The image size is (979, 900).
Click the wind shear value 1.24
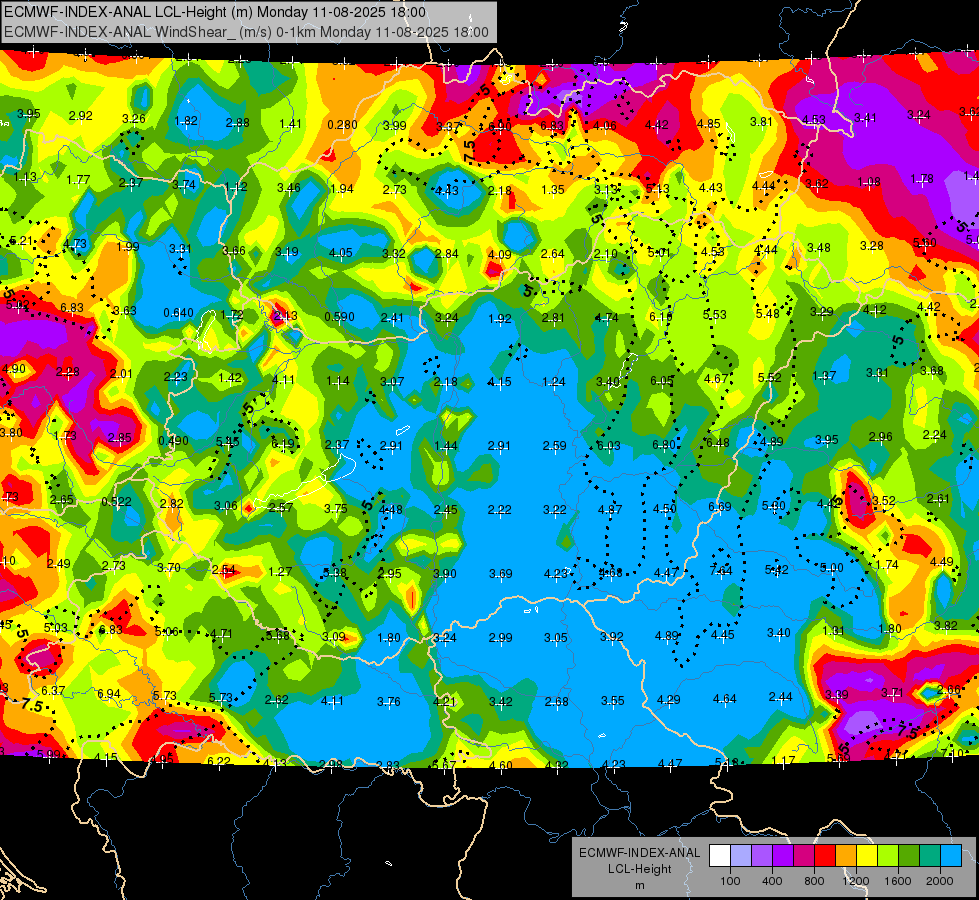click(554, 382)
